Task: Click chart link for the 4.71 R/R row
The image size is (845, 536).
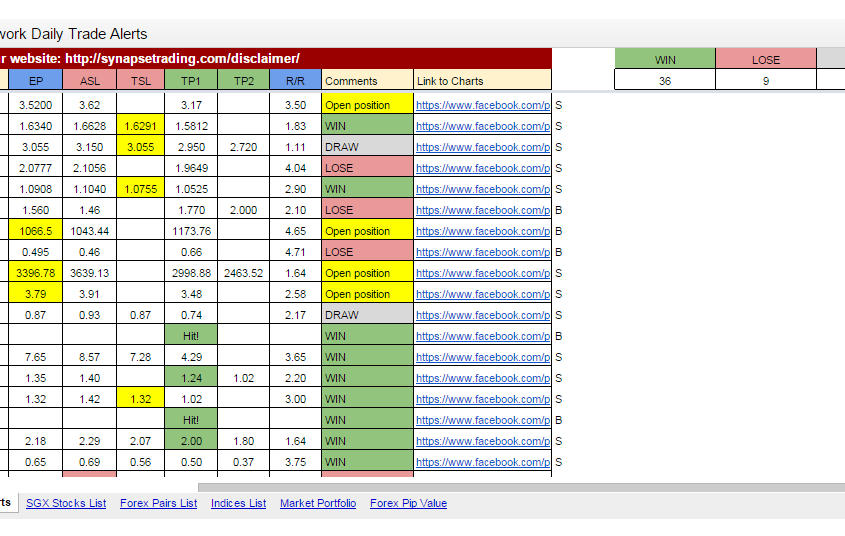Action: click(482, 252)
